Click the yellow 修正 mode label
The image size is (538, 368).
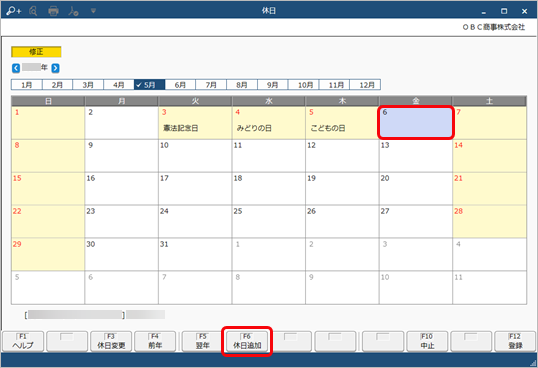pyautogui.click(x=36, y=52)
